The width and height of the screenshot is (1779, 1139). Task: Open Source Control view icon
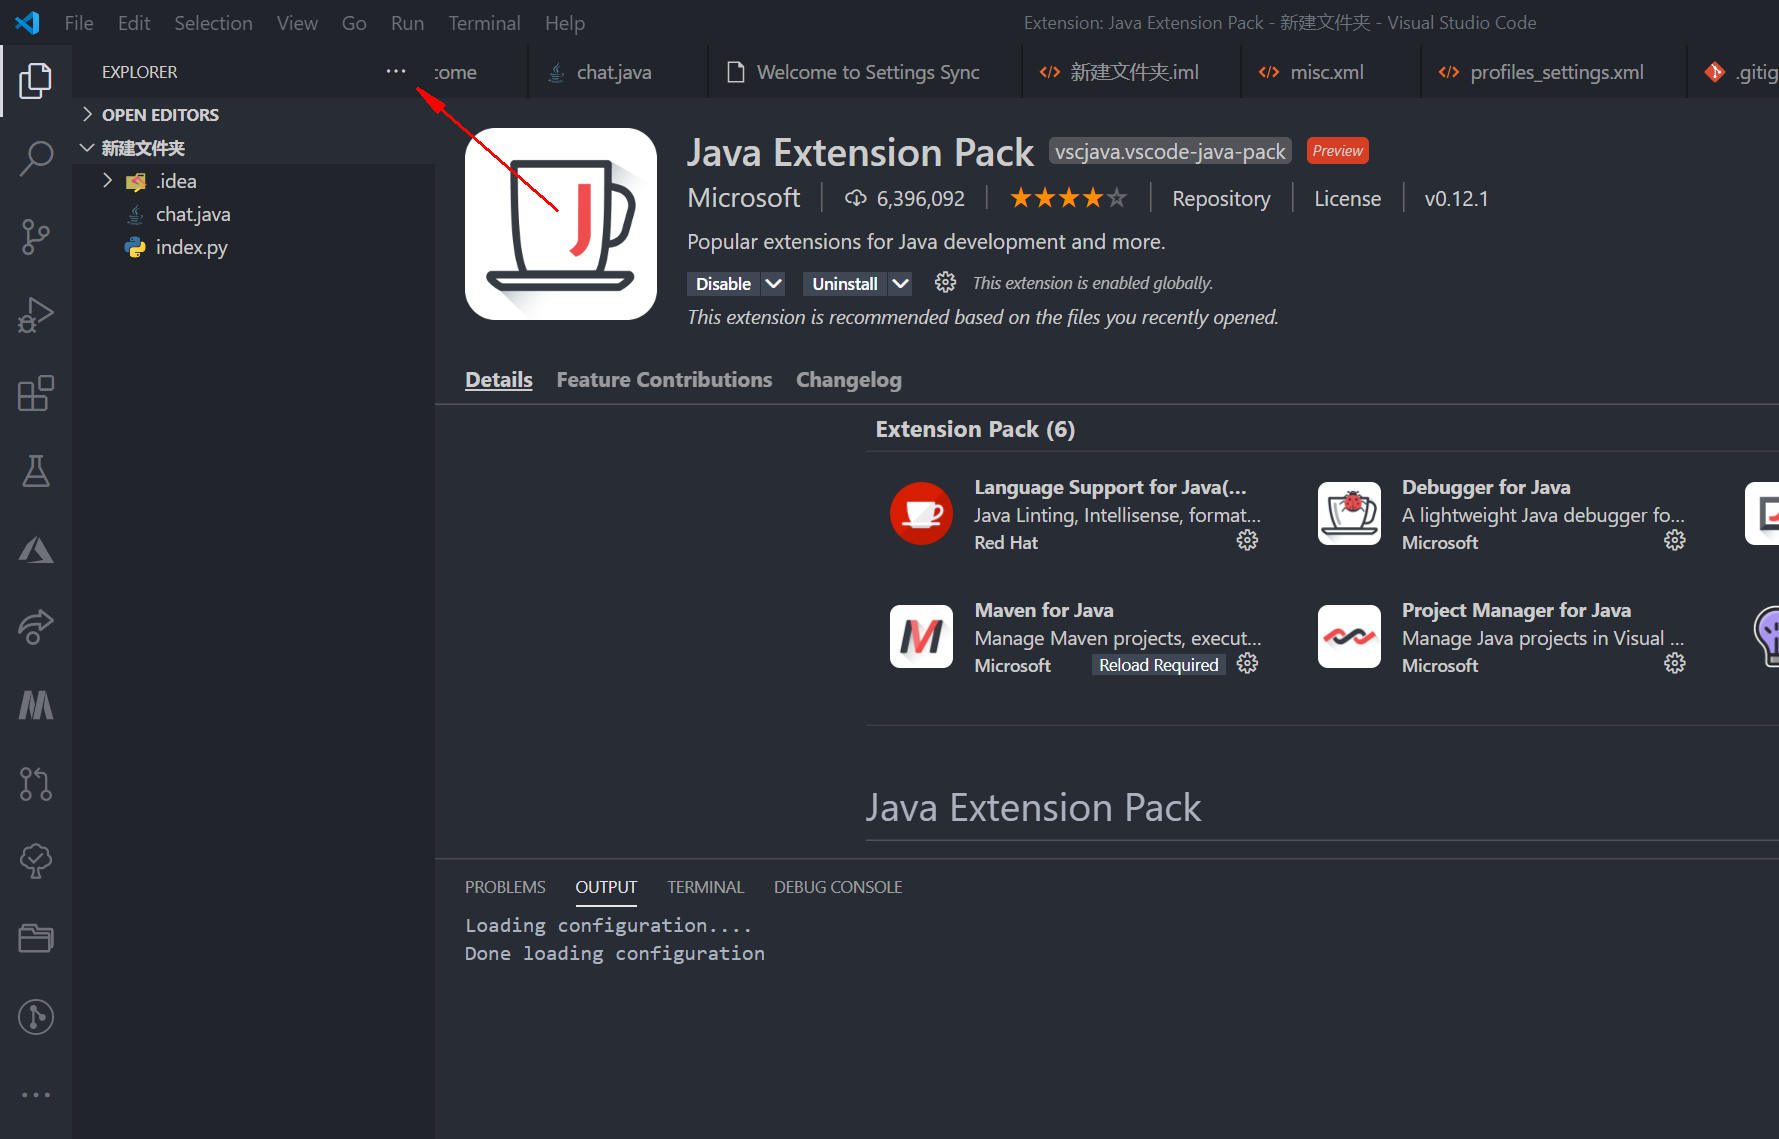click(36, 237)
